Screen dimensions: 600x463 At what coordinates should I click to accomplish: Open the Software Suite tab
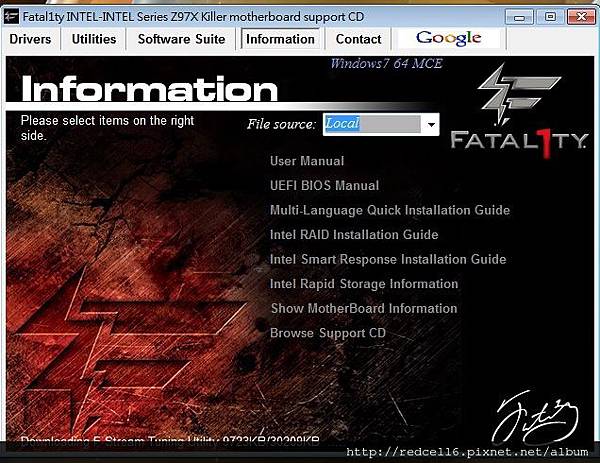pos(181,39)
